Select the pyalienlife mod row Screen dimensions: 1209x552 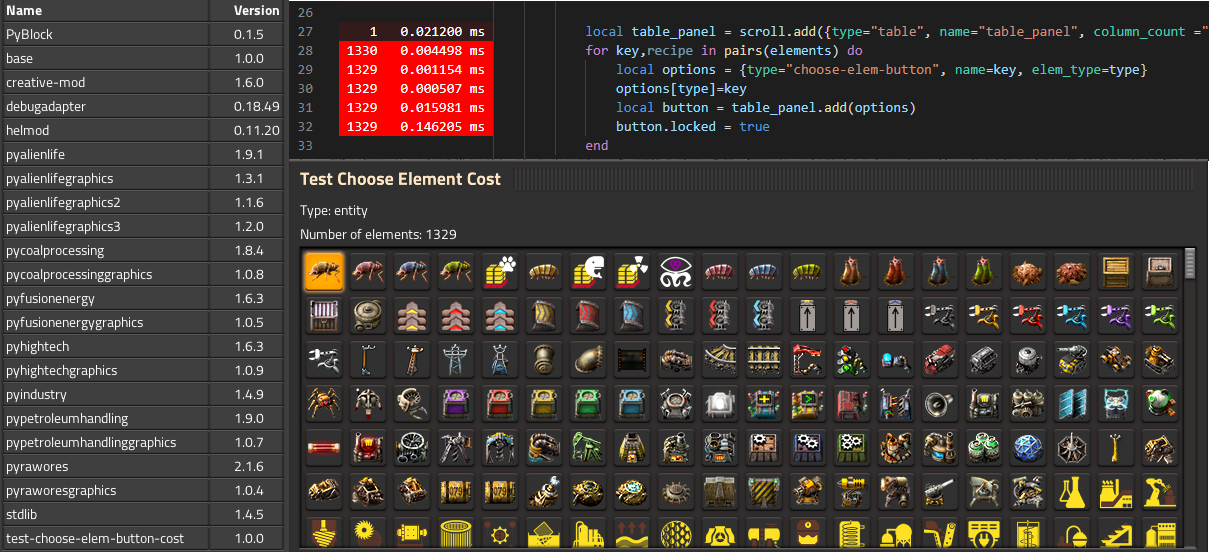tap(142, 154)
